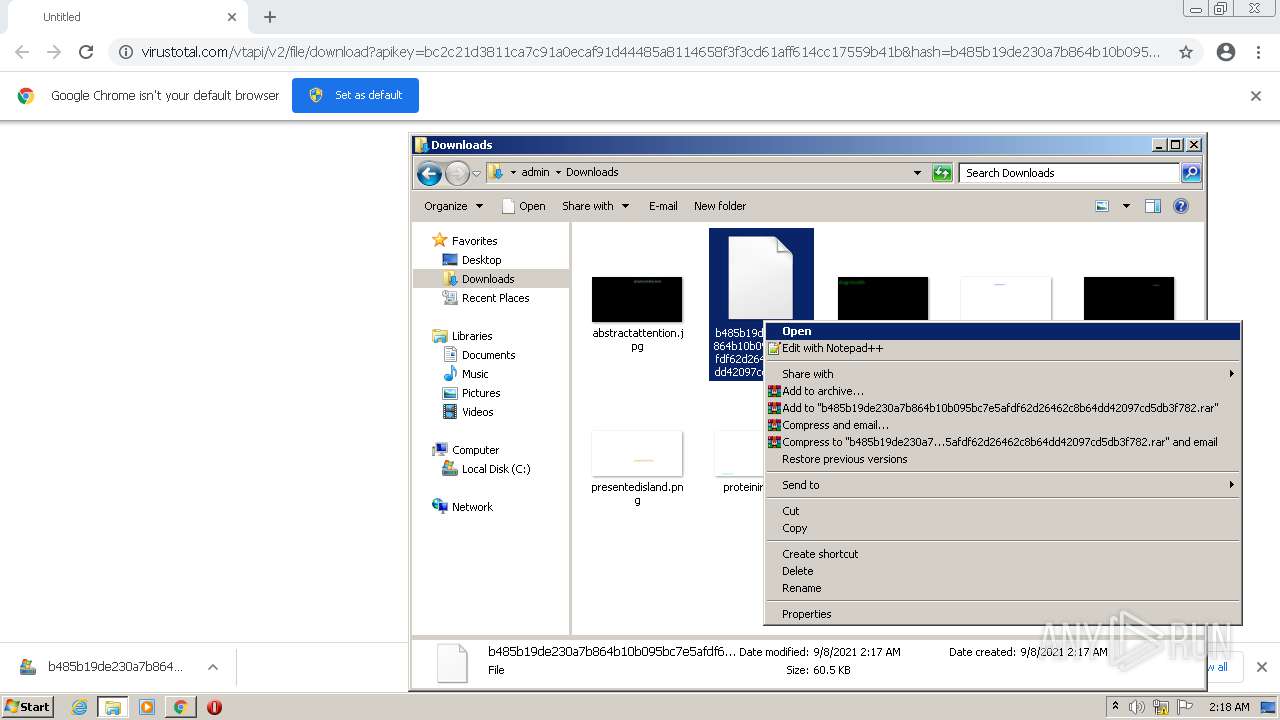Bookmark this page with the star icon
This screenshot has width=1280, height=720.
(1186, 52)
